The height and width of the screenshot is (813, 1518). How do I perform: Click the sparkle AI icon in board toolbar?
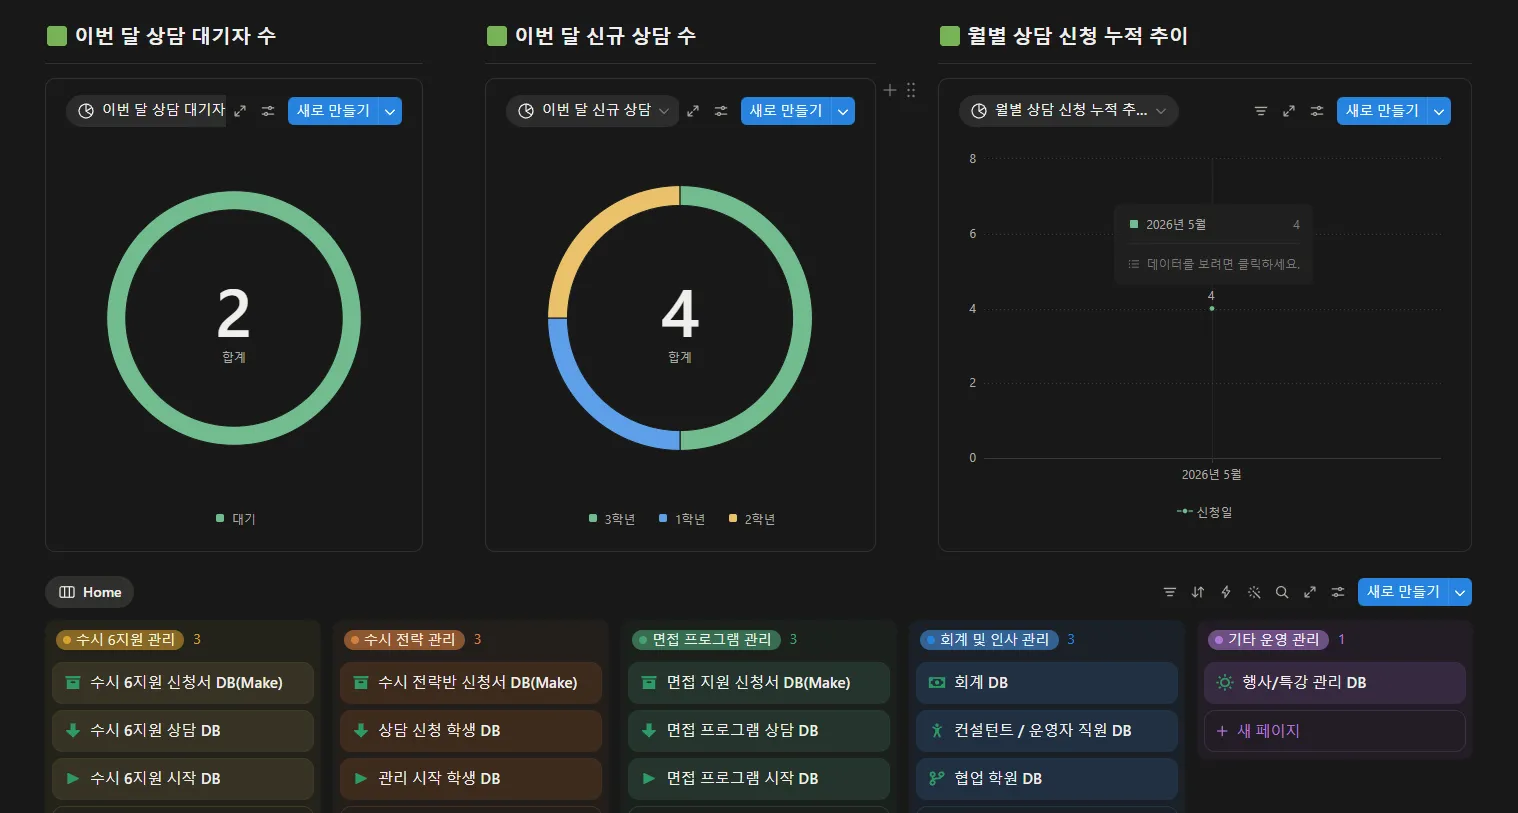pyautogui.click(x=1254, y=592)
